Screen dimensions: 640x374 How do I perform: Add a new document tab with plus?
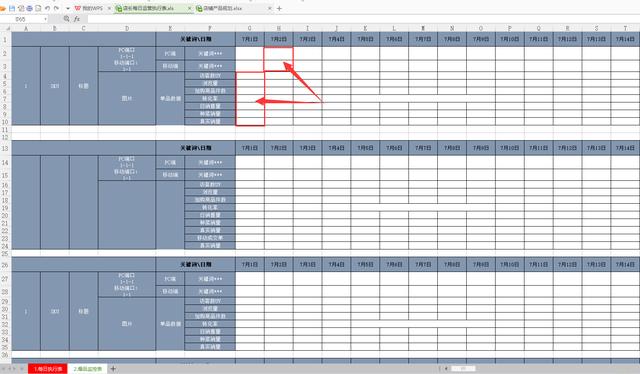[x=279, y=8]
